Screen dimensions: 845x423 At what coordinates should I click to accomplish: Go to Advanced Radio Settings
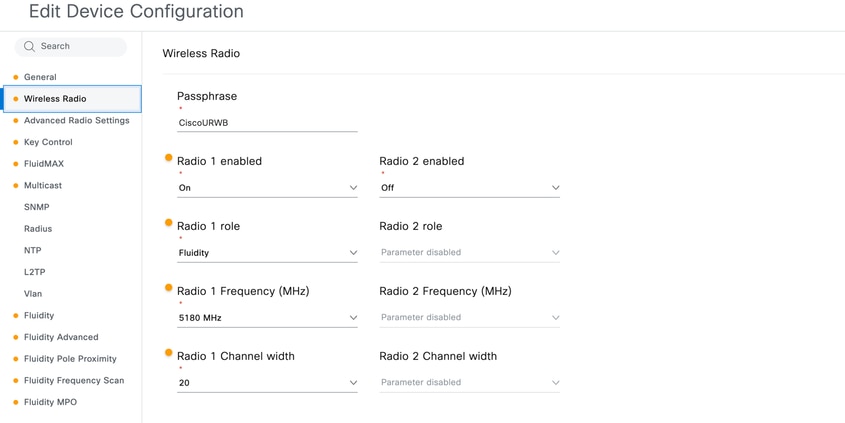[77, 121]
